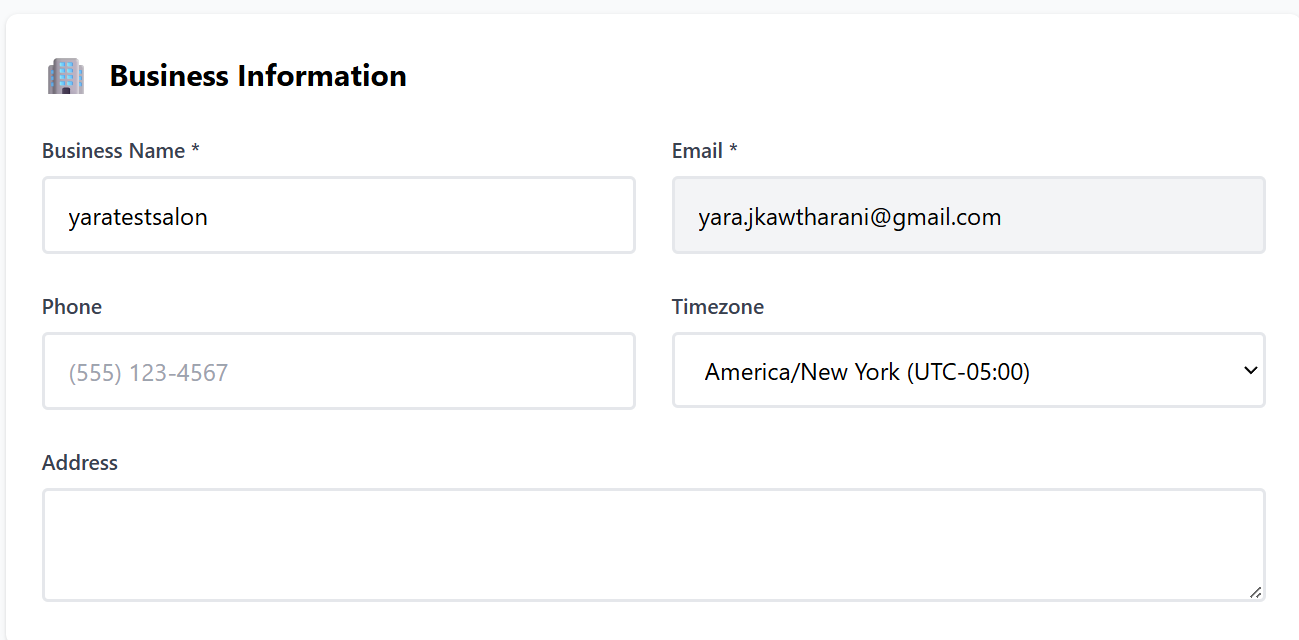Viewport: 1299px width, 640px height.
Task: Click the Phone label
Action: click(x=72, y=307)
